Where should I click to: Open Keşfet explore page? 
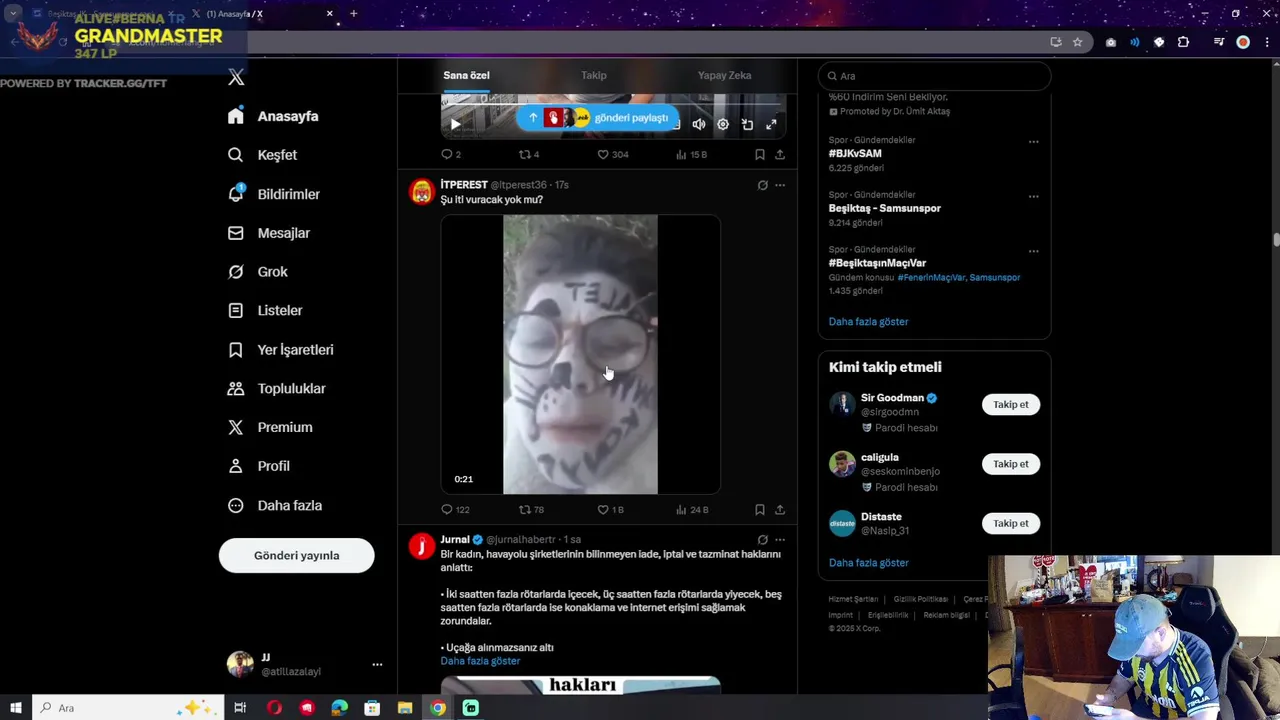coord(262,155)
